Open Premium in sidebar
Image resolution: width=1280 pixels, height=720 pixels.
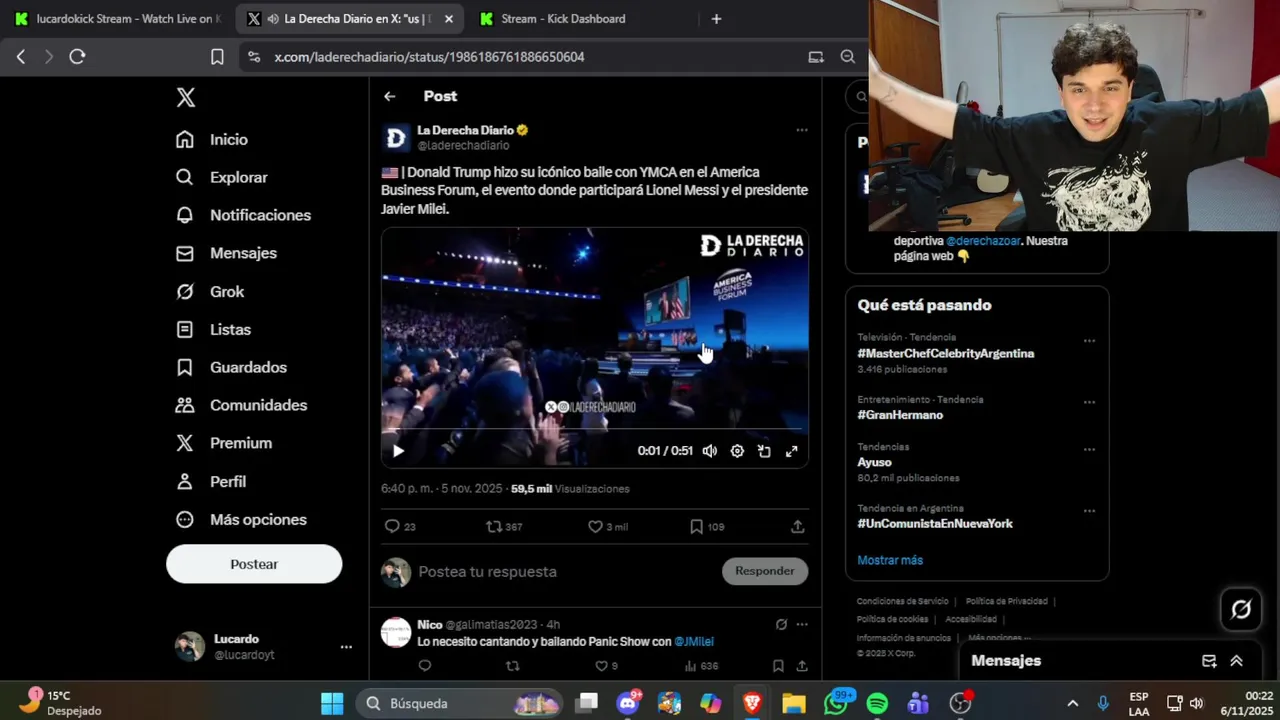(223, 443)
